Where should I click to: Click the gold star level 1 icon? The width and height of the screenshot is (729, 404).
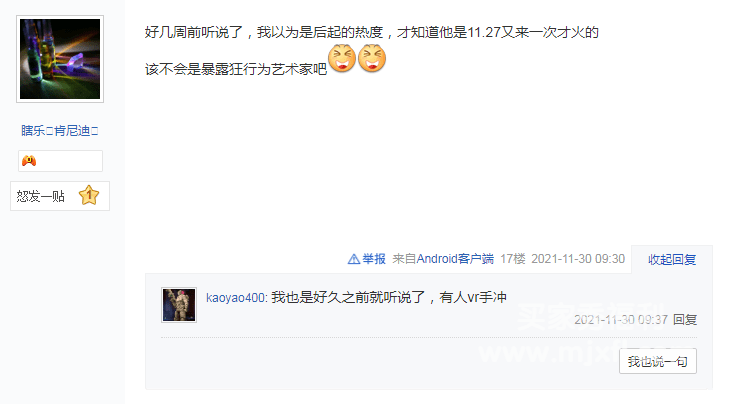(89, 195)
